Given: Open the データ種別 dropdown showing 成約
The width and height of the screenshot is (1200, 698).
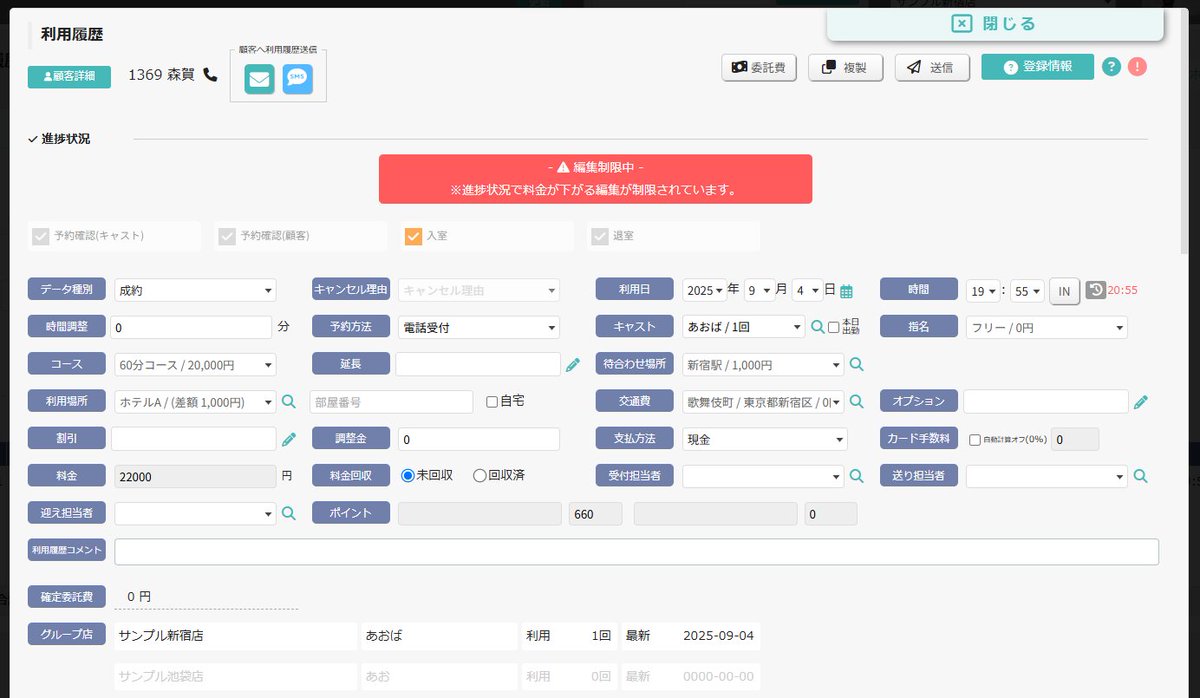Looking at the screenshot, I should [x=195, y=289].
